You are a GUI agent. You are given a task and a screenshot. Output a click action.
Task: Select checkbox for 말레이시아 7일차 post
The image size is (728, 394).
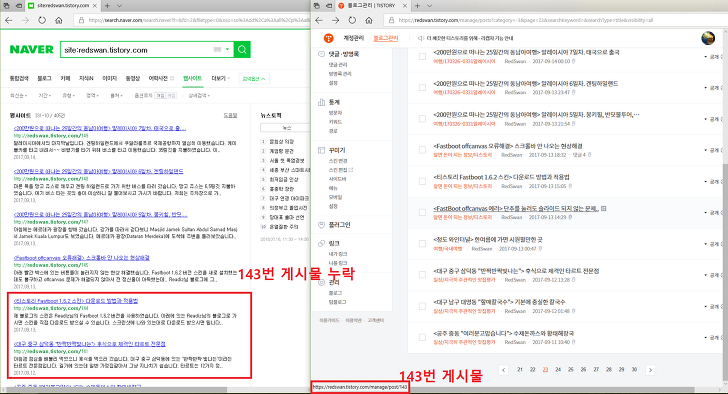[x=422, y=56]
